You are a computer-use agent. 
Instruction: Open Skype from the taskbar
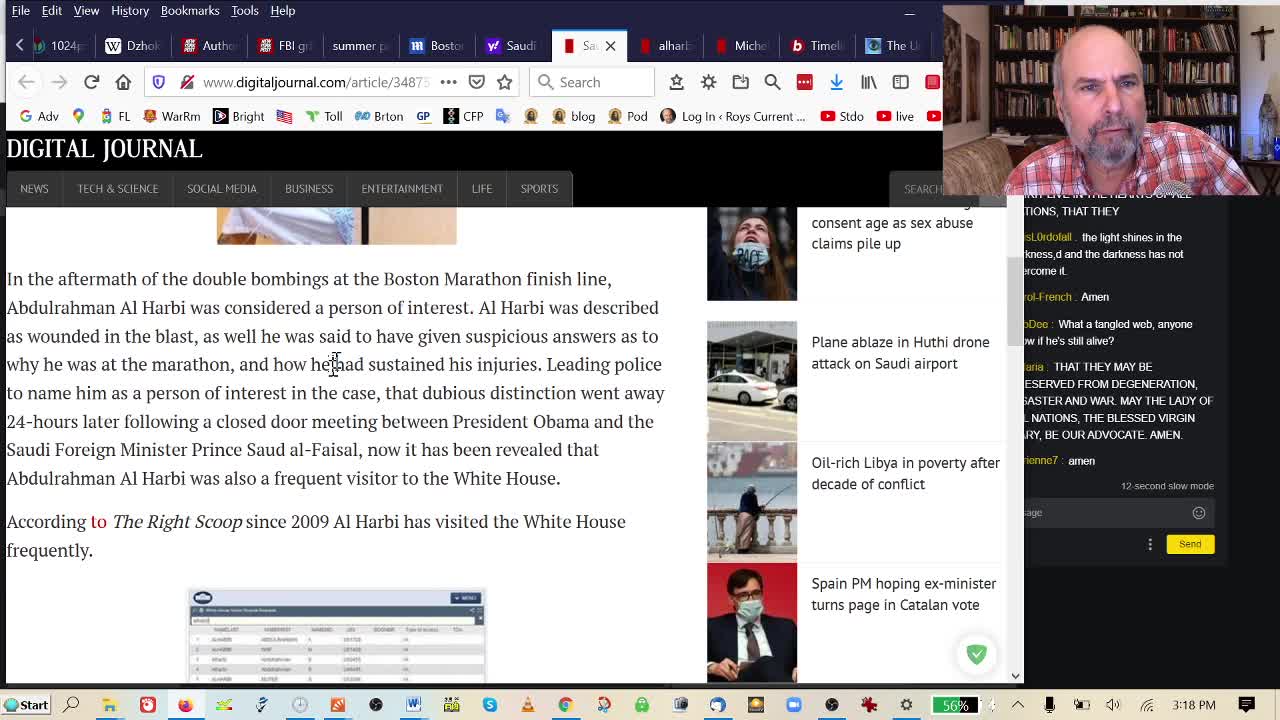[x=490, y=705]
